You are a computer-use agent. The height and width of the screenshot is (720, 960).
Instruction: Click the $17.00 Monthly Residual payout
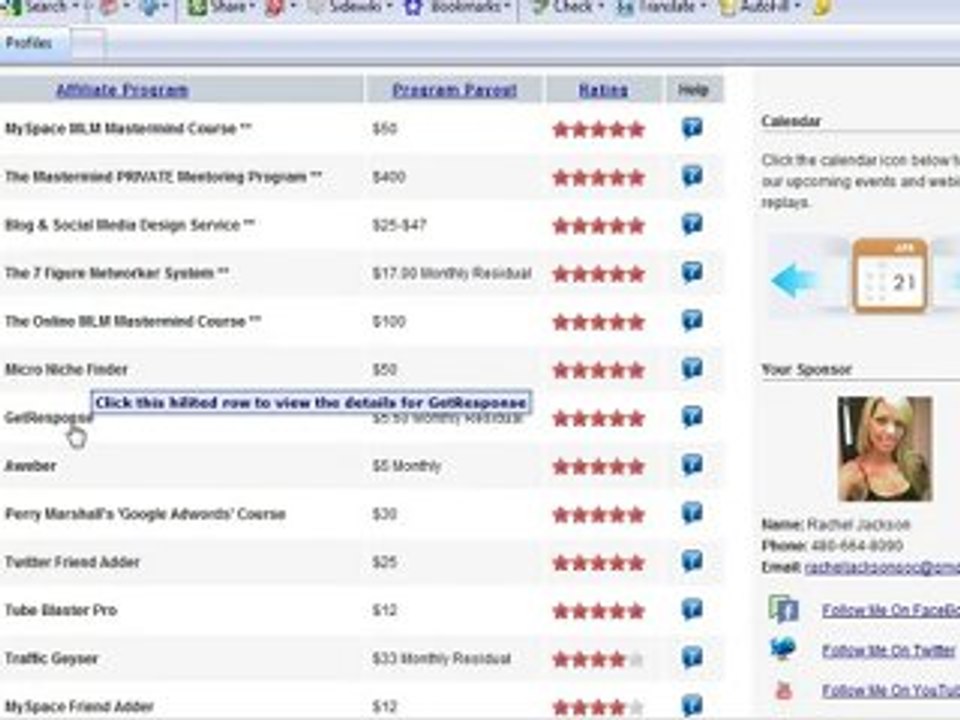[452, 273]
